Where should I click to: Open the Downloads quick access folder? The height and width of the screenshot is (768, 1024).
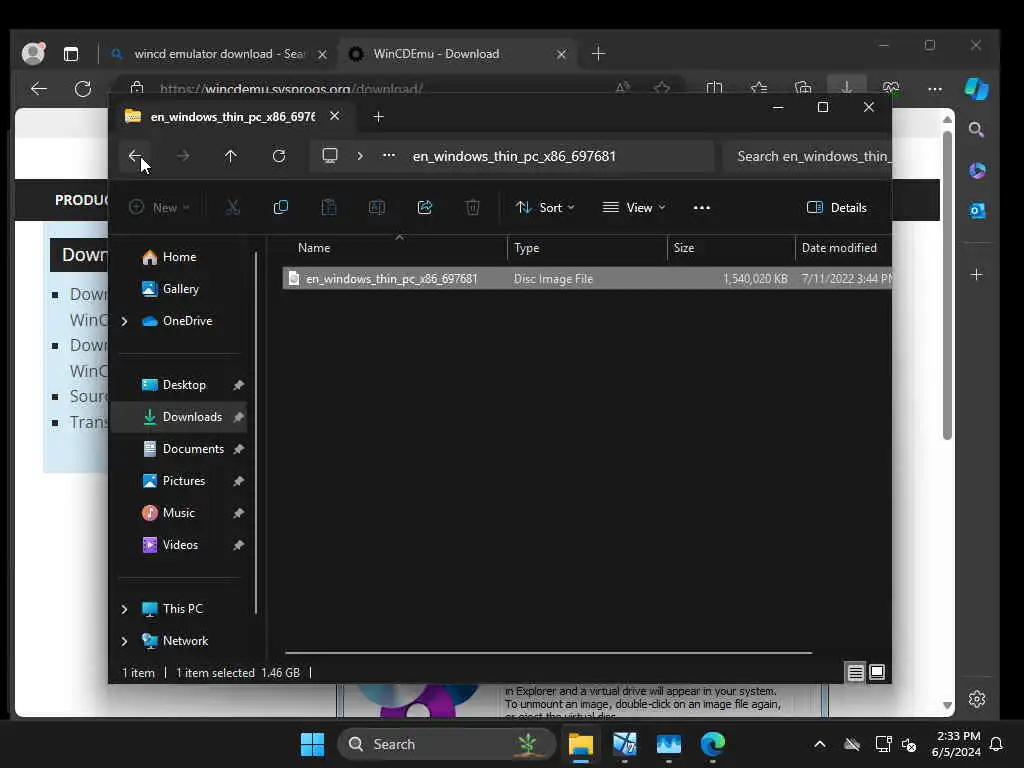point(192,417)
